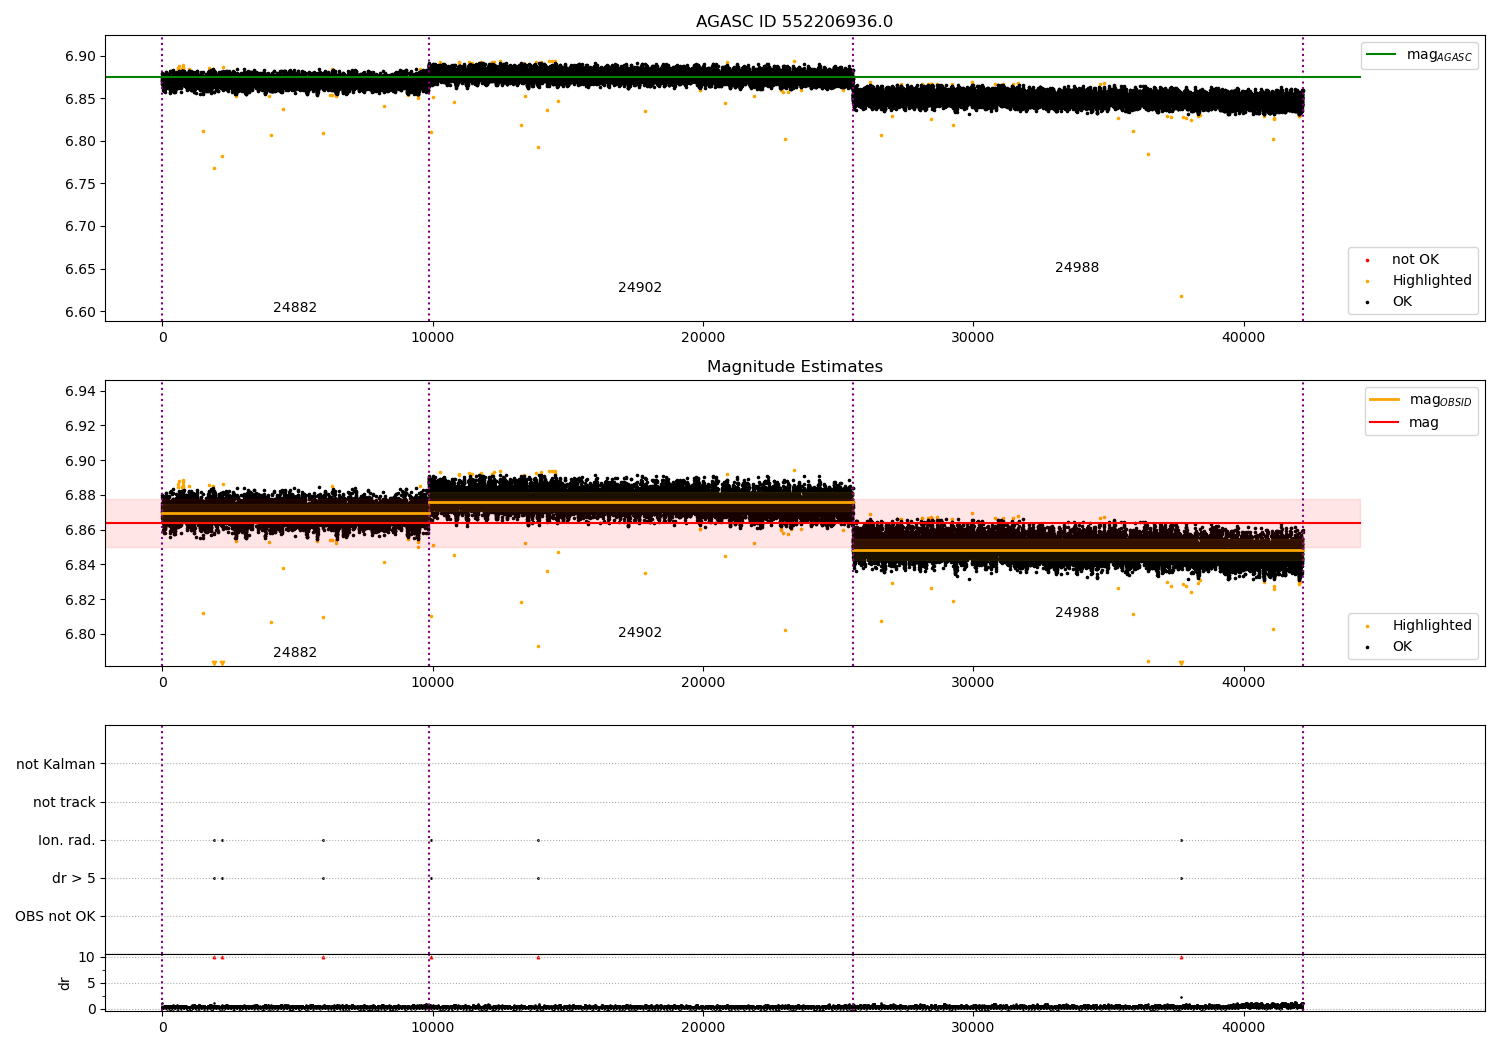Click x-tick '20000' under top plot

coord(703,338)
